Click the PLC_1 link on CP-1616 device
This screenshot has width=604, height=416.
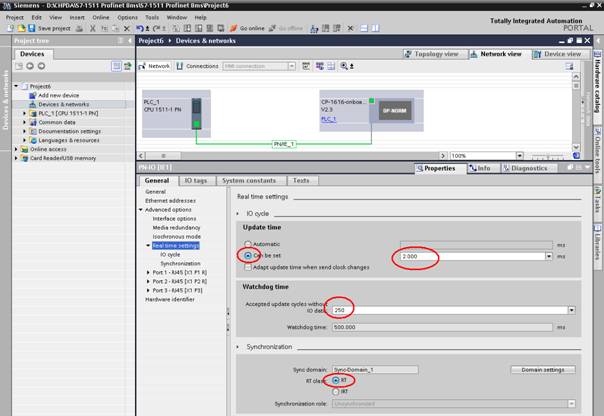(328, 119)
